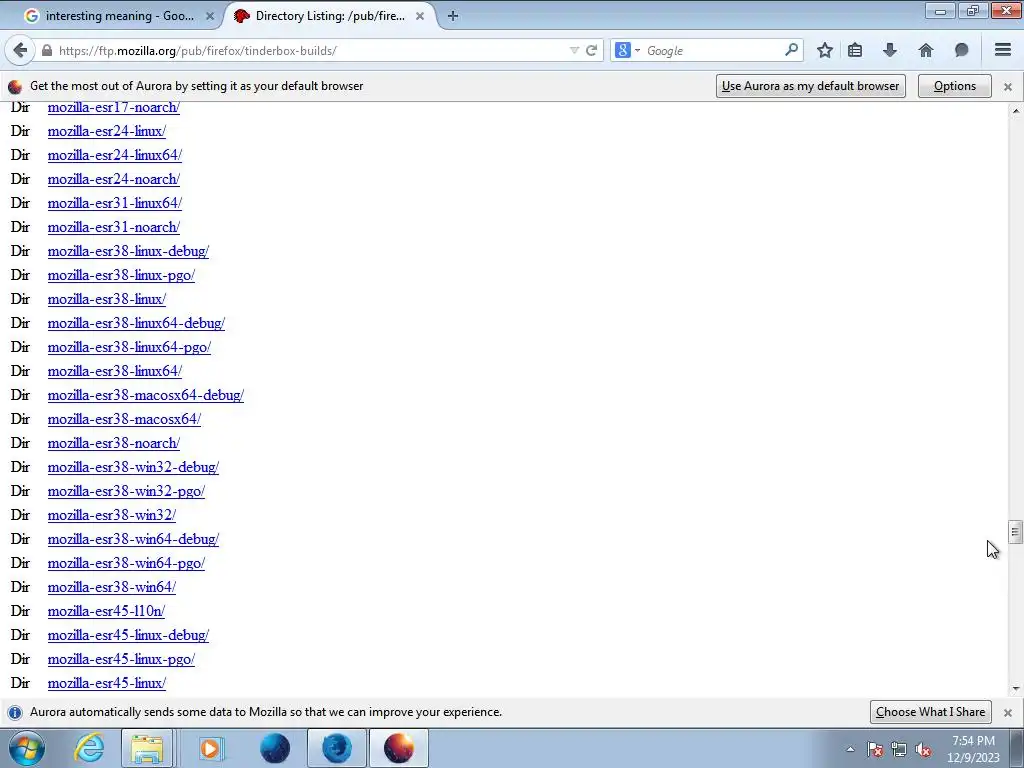Open mozilla-esr38-macosx64/ link

[124, 419]
